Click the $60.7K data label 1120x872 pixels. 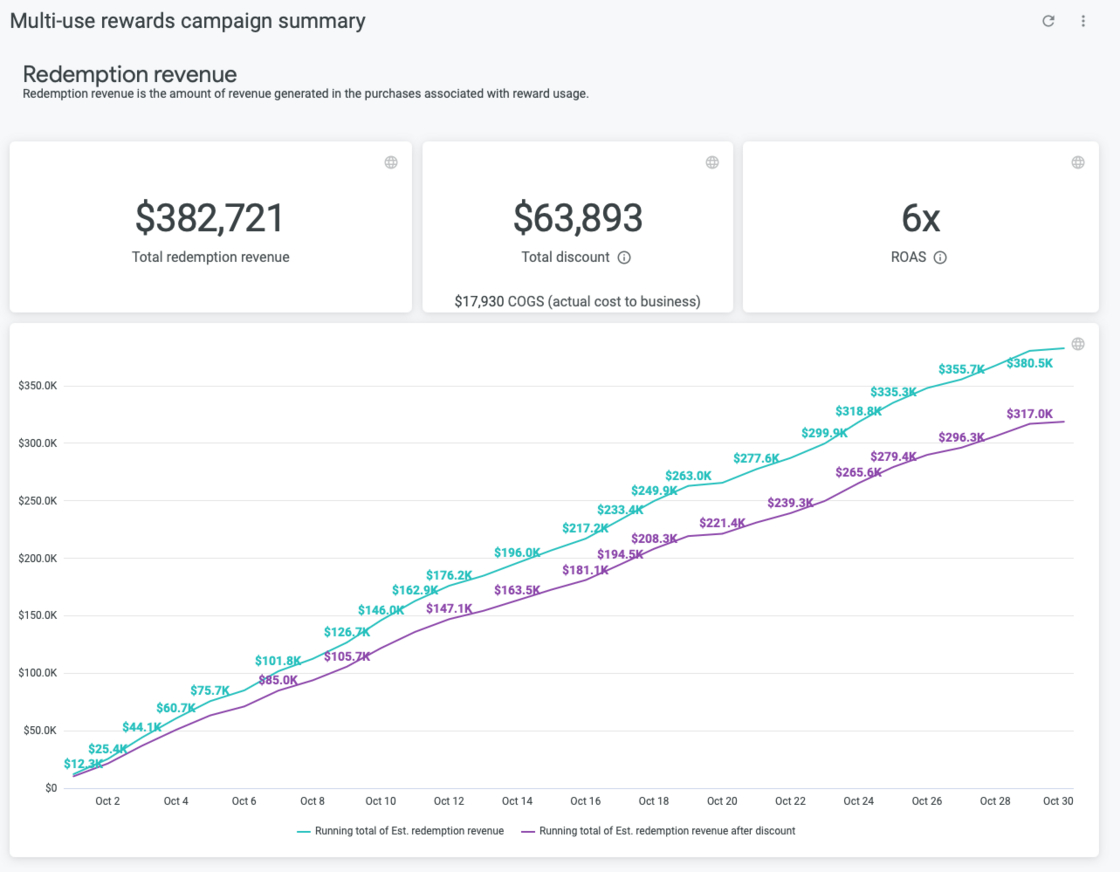click(176, 708)
